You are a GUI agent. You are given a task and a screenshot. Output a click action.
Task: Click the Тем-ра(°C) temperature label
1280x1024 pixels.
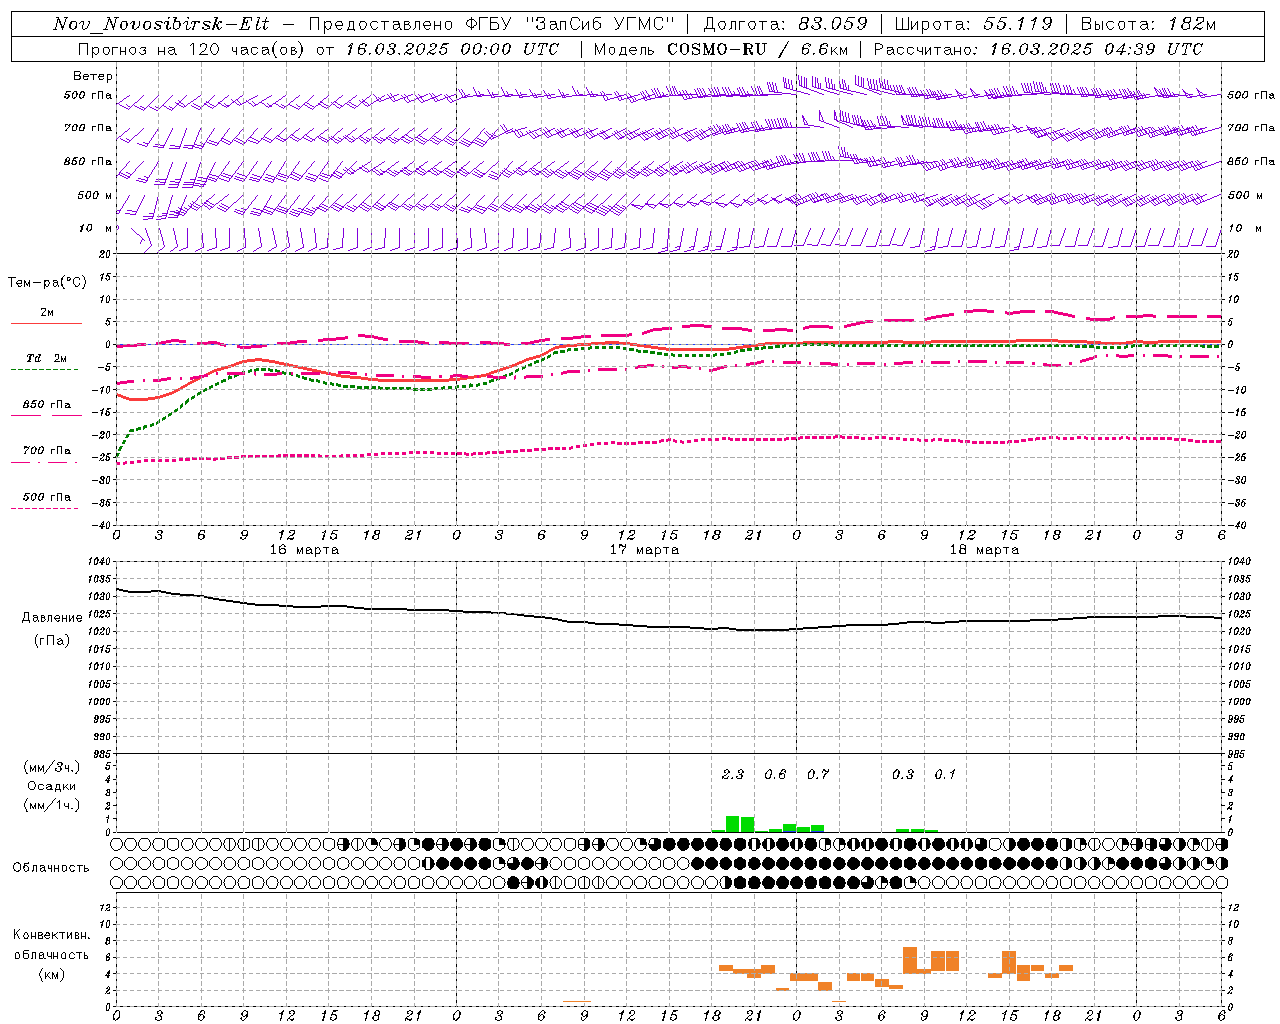tap(47, 283)
